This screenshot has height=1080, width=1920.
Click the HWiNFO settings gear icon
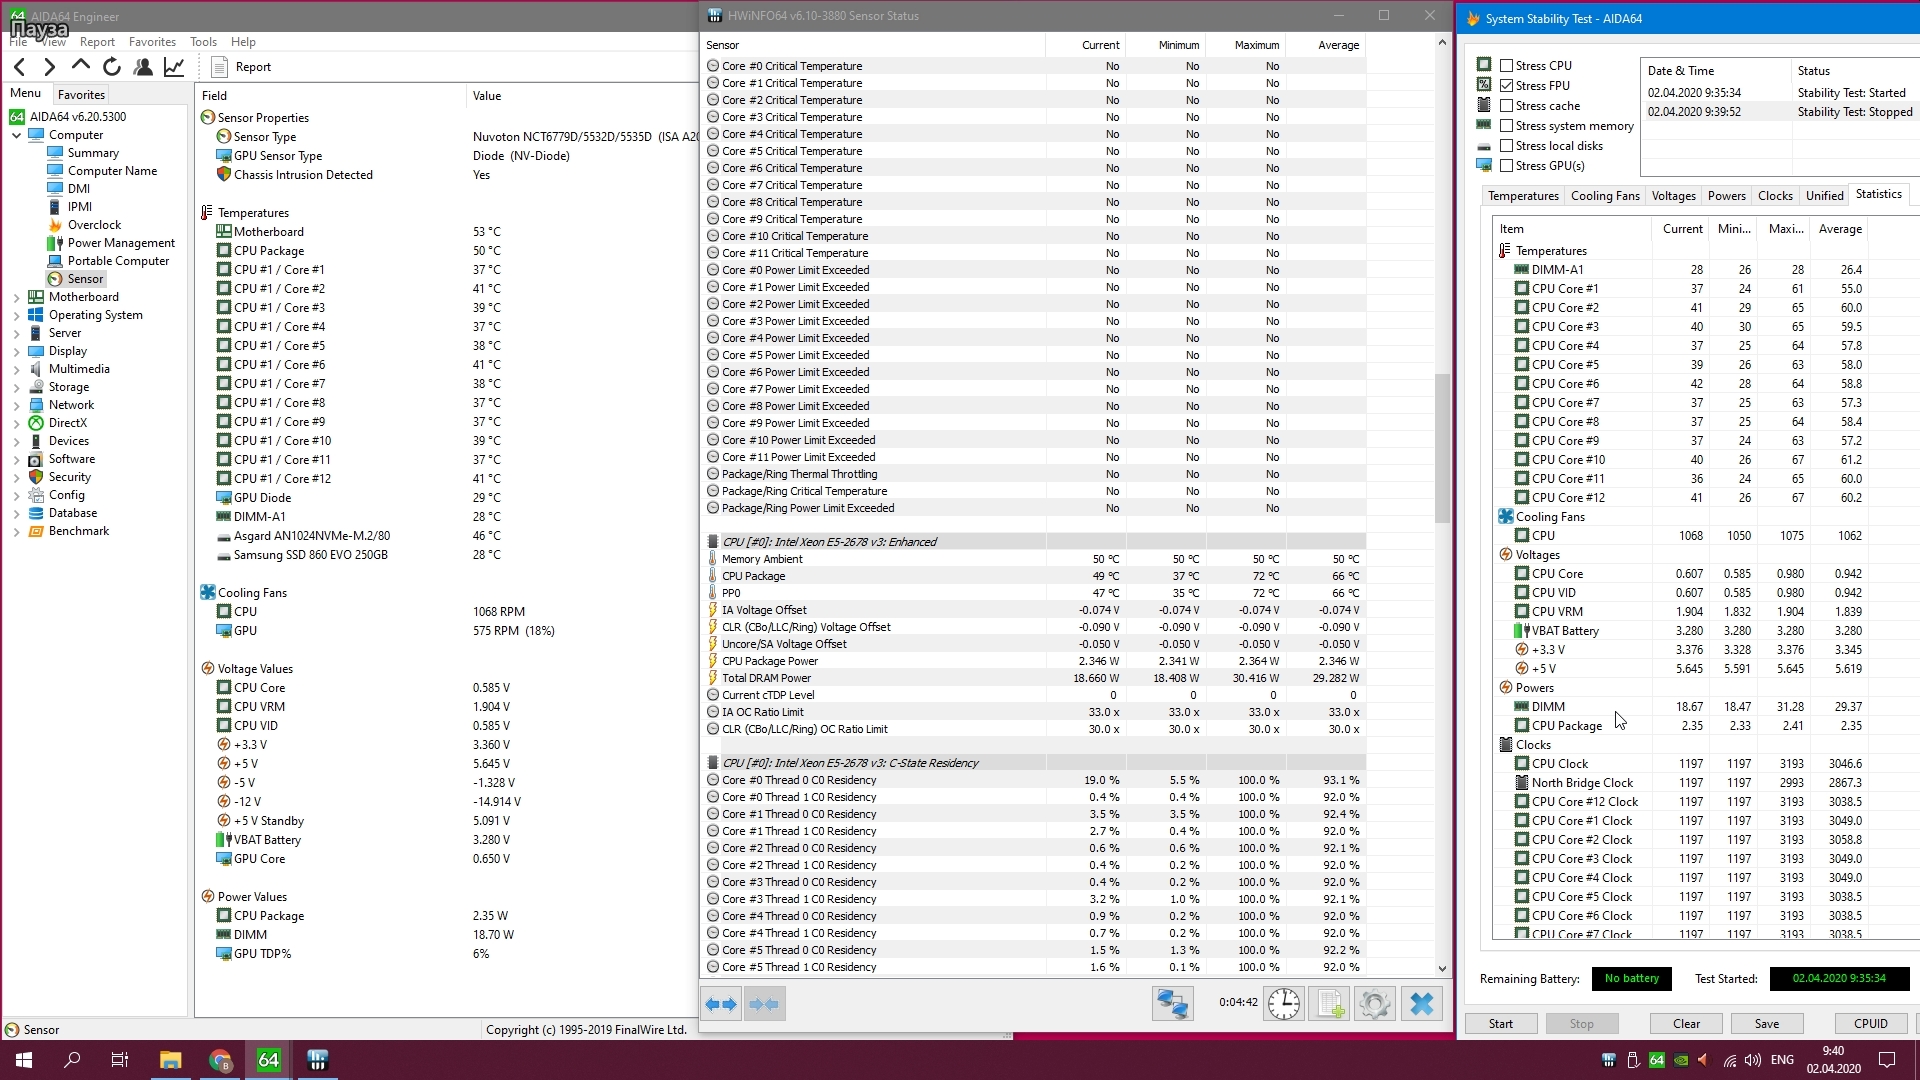click(x=1375, y=1003)
